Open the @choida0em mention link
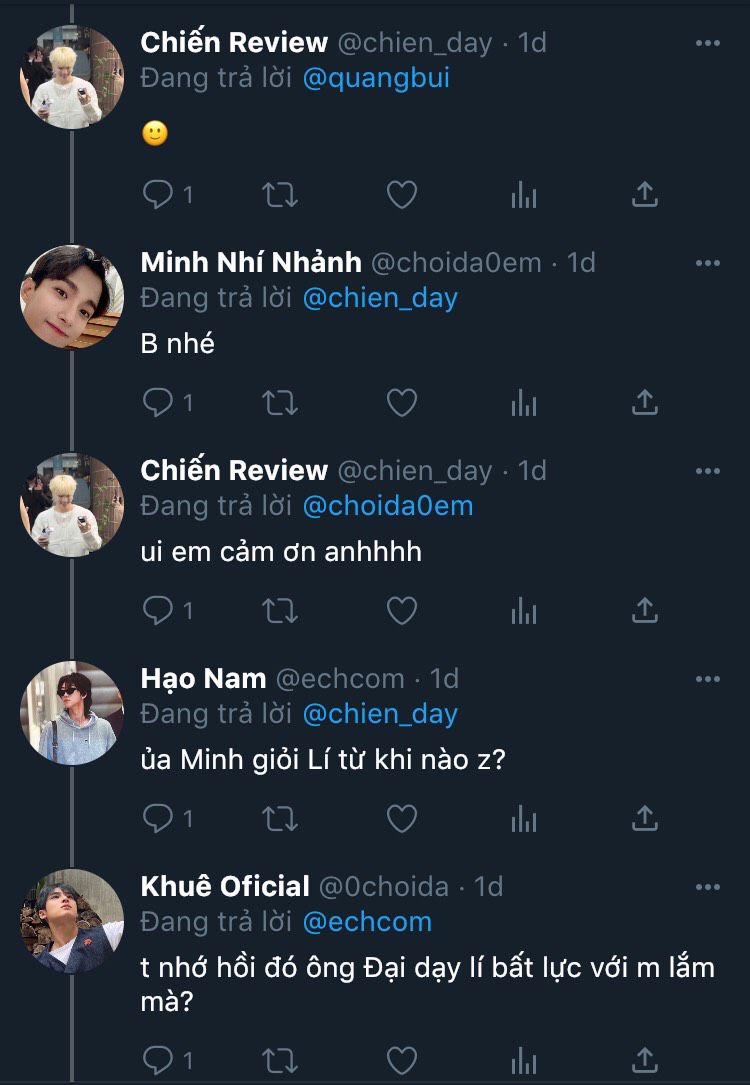This screenshot has height=1085, width=750. [387, 506]
